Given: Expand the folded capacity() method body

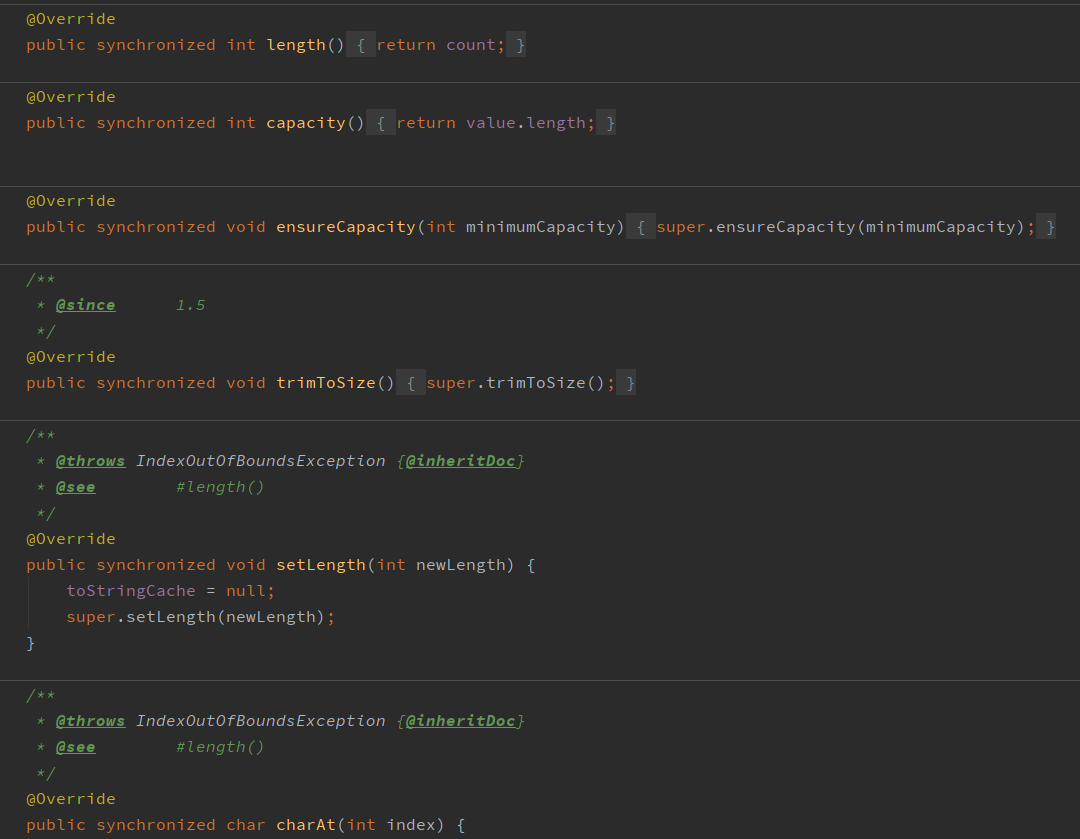Looking at the screenshot, I should [x=381, y=123].
